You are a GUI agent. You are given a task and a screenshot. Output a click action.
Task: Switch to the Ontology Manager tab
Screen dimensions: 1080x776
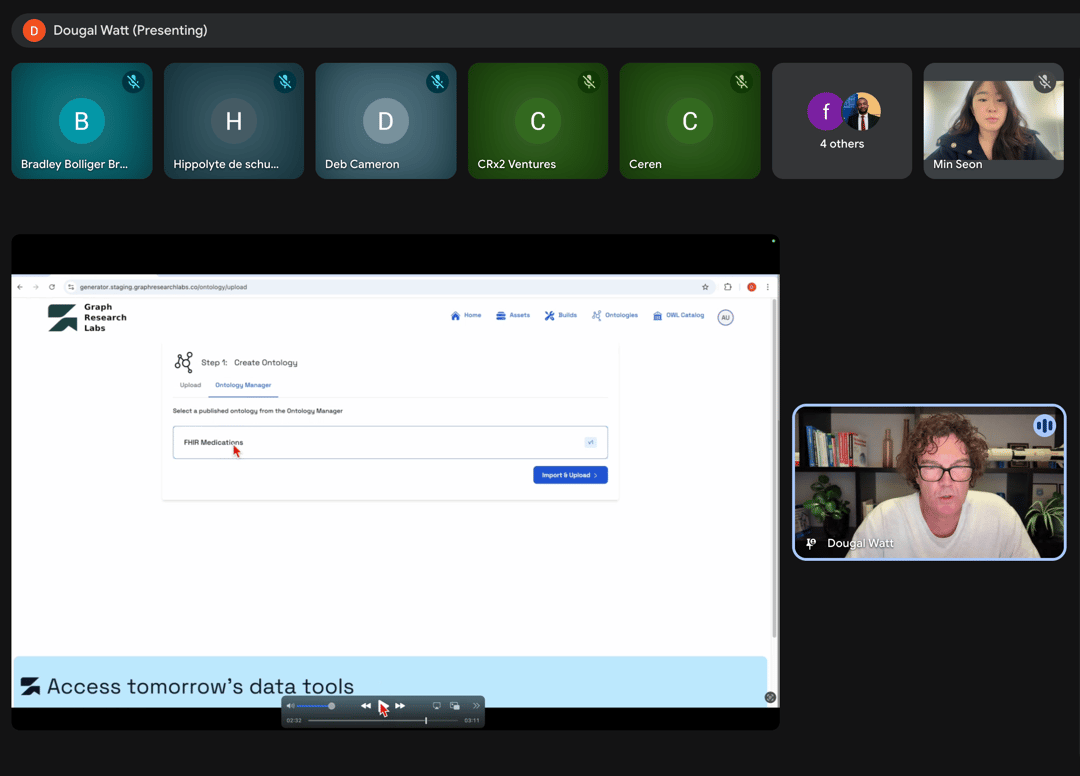tap(243, 385)
